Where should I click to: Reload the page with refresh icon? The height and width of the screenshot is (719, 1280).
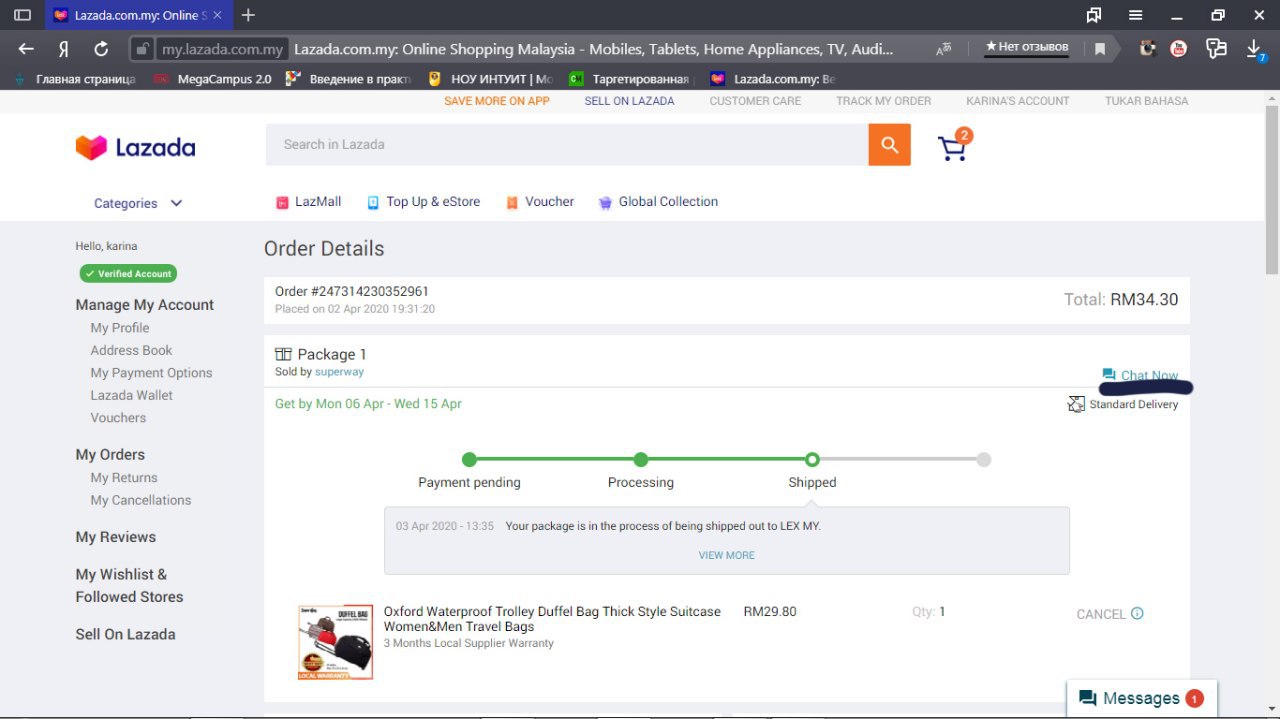(x=101, y=48)
